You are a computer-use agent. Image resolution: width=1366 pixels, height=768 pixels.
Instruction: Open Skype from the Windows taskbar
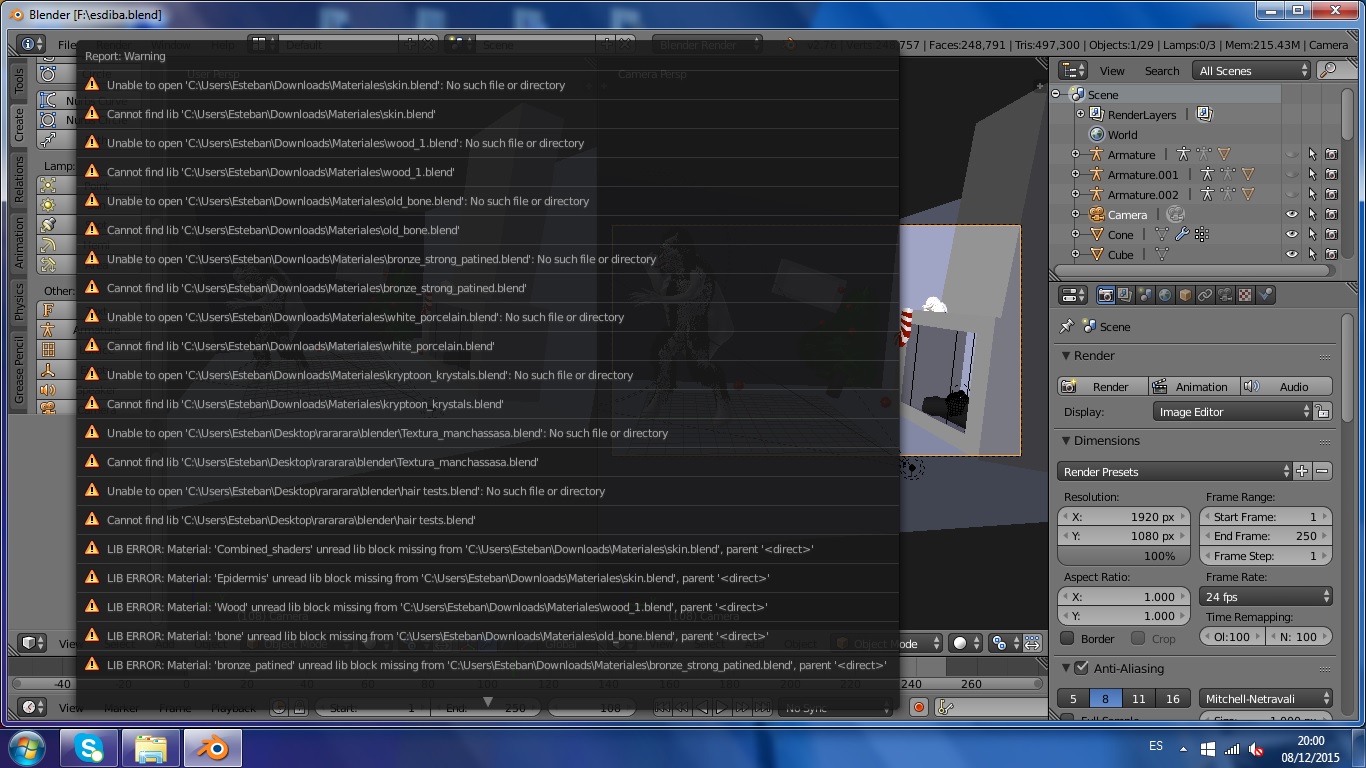pos(88,748)
